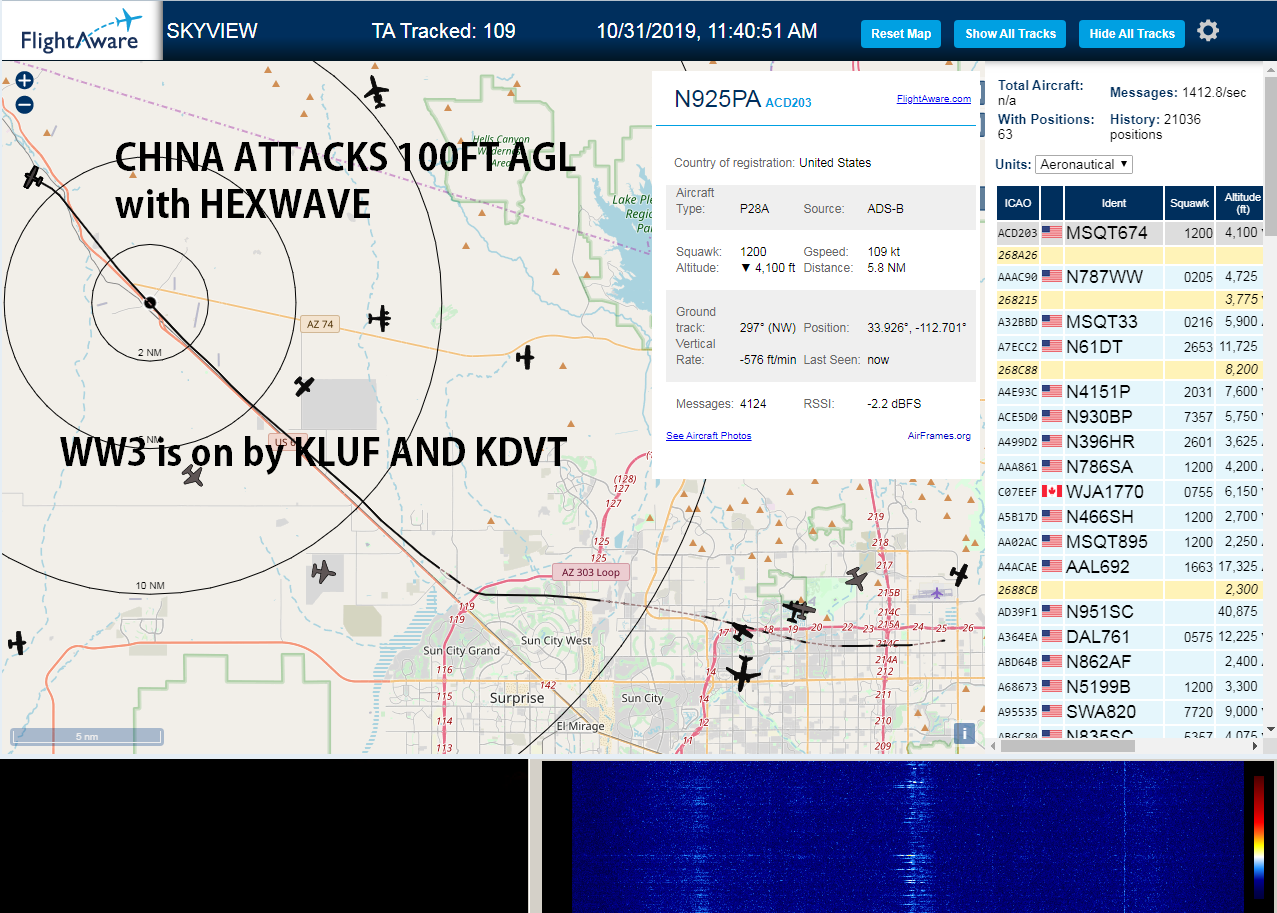1277x913 pixels.
Task: Click N925PA callsign in detail panel
Action: [x=716, y=98]
